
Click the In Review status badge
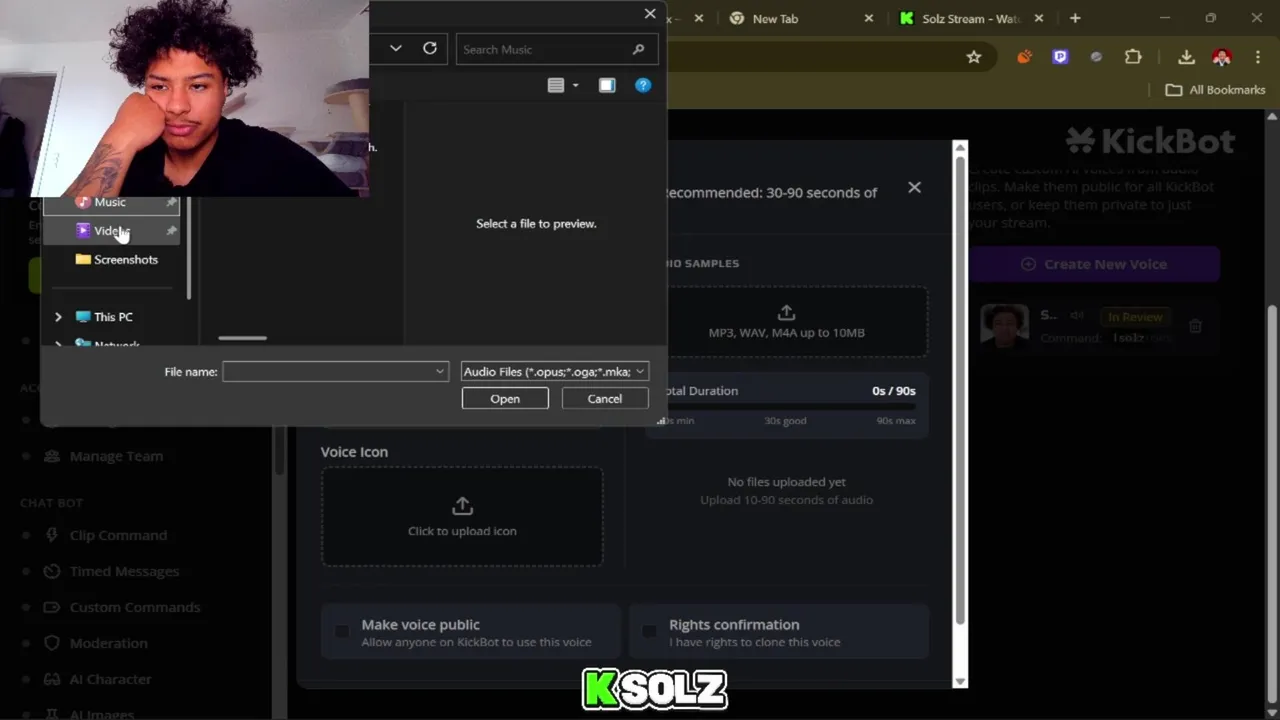[1135, 317]
